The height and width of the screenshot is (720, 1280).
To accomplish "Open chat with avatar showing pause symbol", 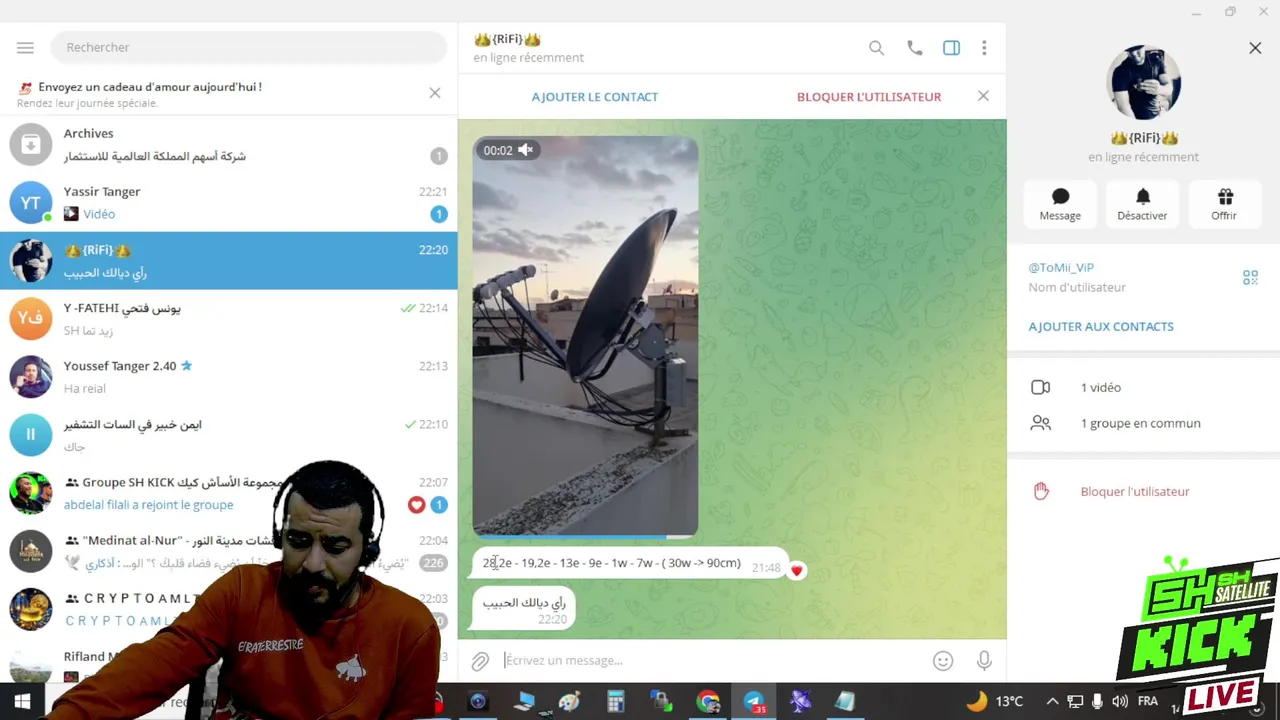I will point(31,435).
